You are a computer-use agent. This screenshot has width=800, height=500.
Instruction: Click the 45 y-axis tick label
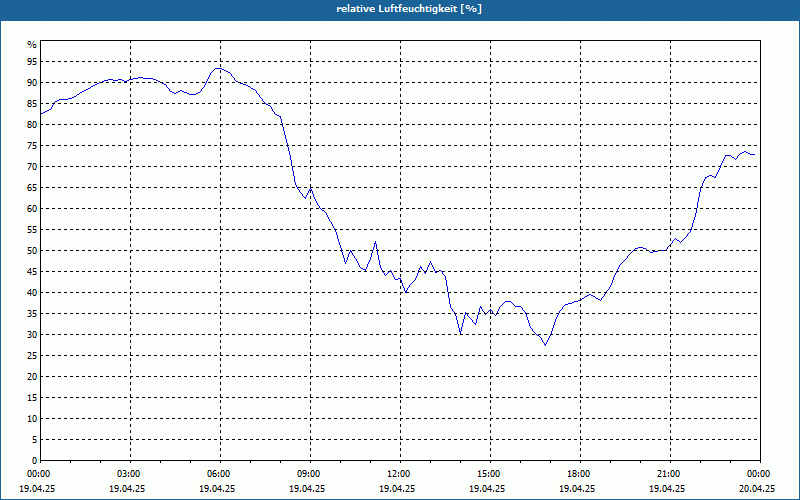click(32, 272)
